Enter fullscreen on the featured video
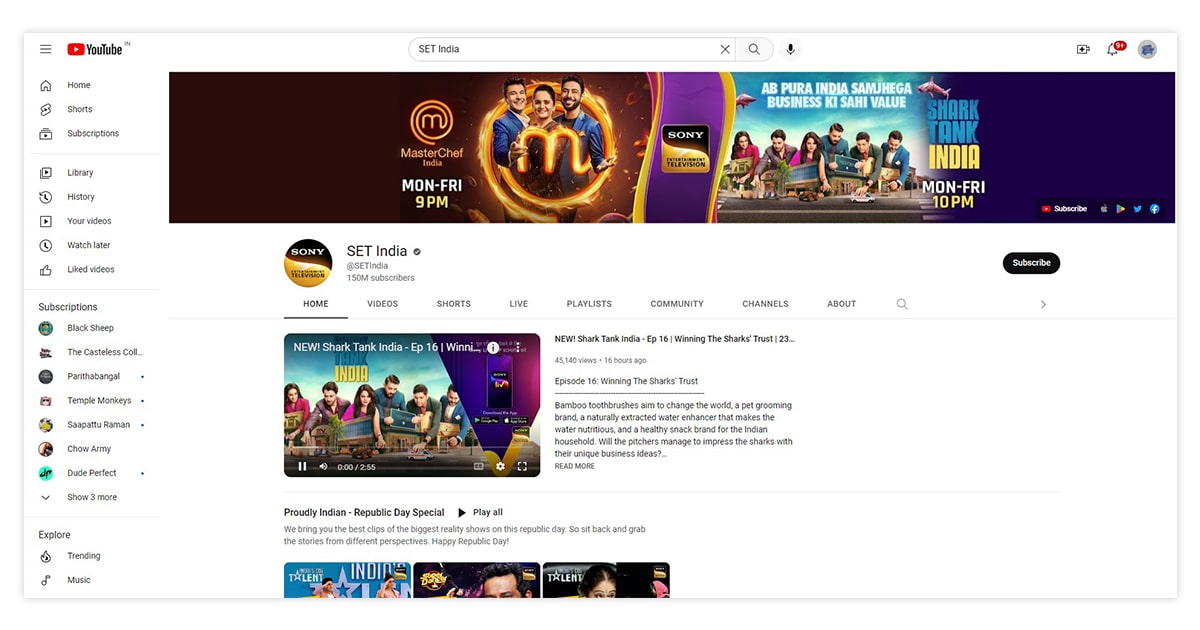Screen dimensions: 1200x630 (x=522, y=466)
